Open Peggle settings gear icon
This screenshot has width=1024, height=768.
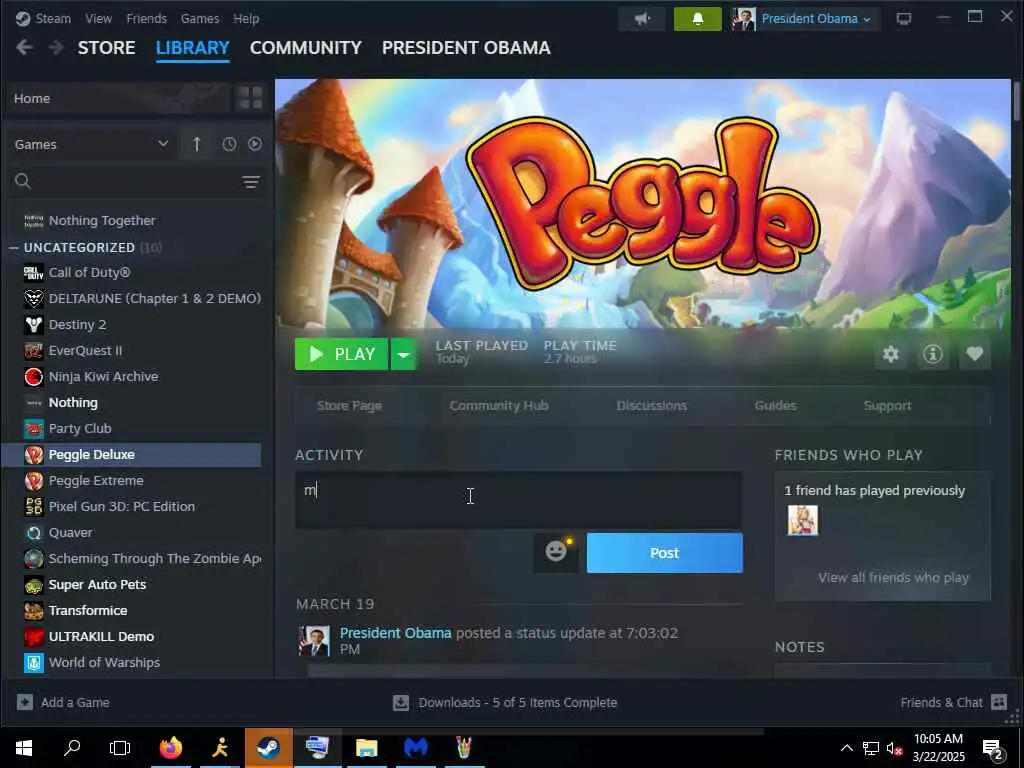point(891,354)
